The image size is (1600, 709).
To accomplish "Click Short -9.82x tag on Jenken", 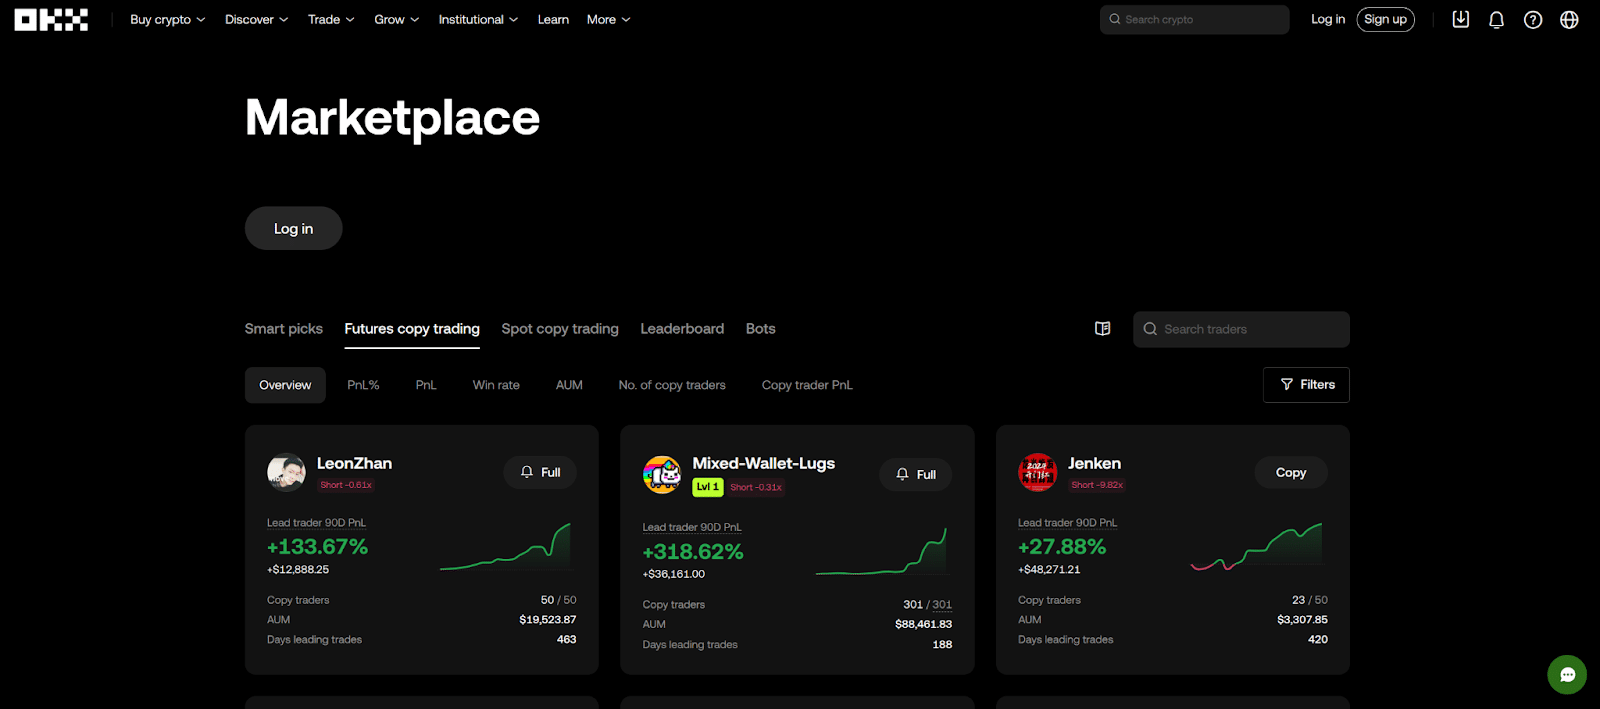I will click(1097, 485).
